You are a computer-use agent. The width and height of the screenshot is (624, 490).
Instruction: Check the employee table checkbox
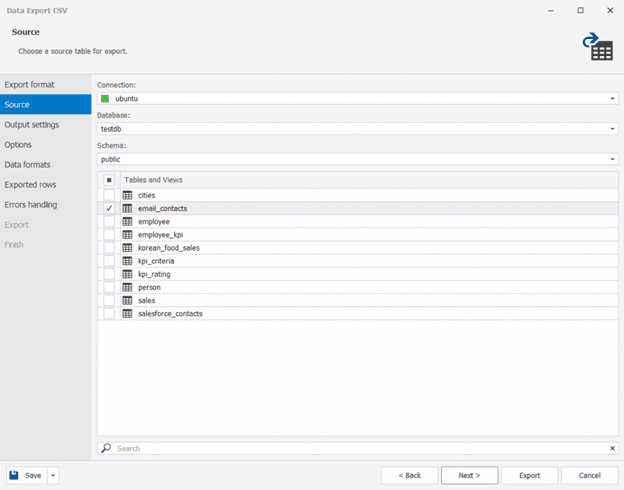tap(109, 221)
